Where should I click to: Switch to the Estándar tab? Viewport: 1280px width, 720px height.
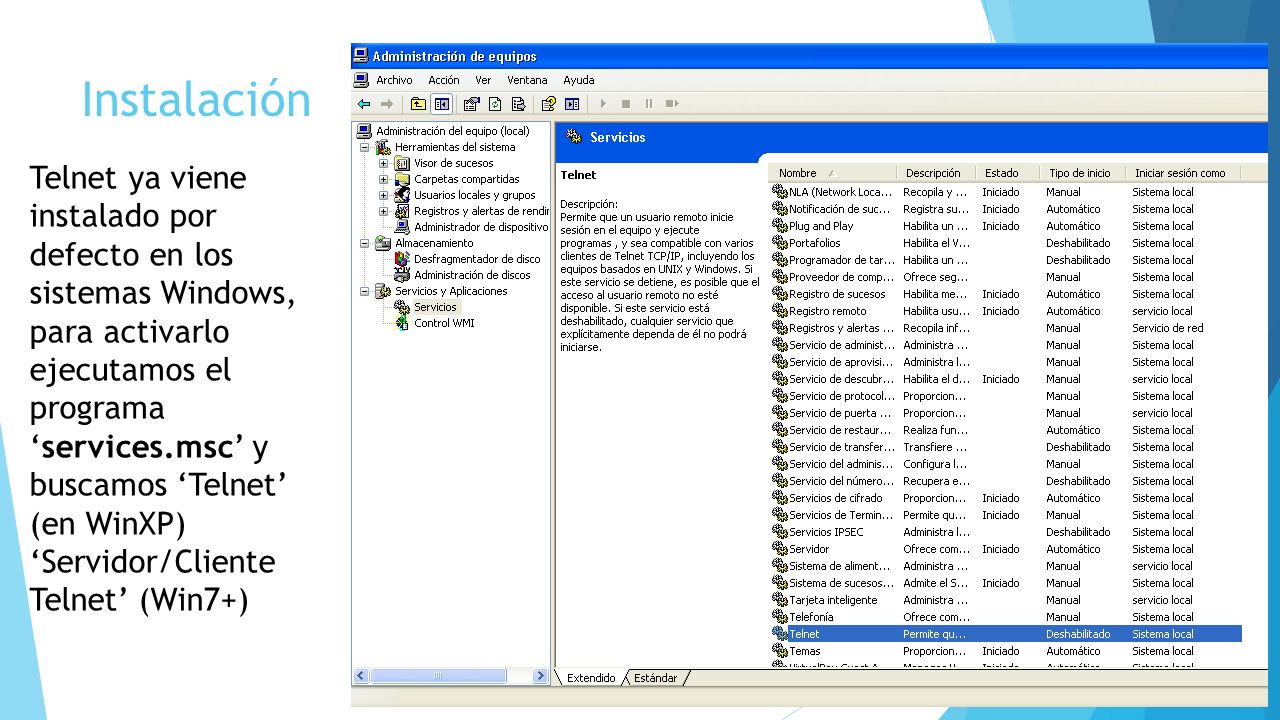tap(656, 678)
